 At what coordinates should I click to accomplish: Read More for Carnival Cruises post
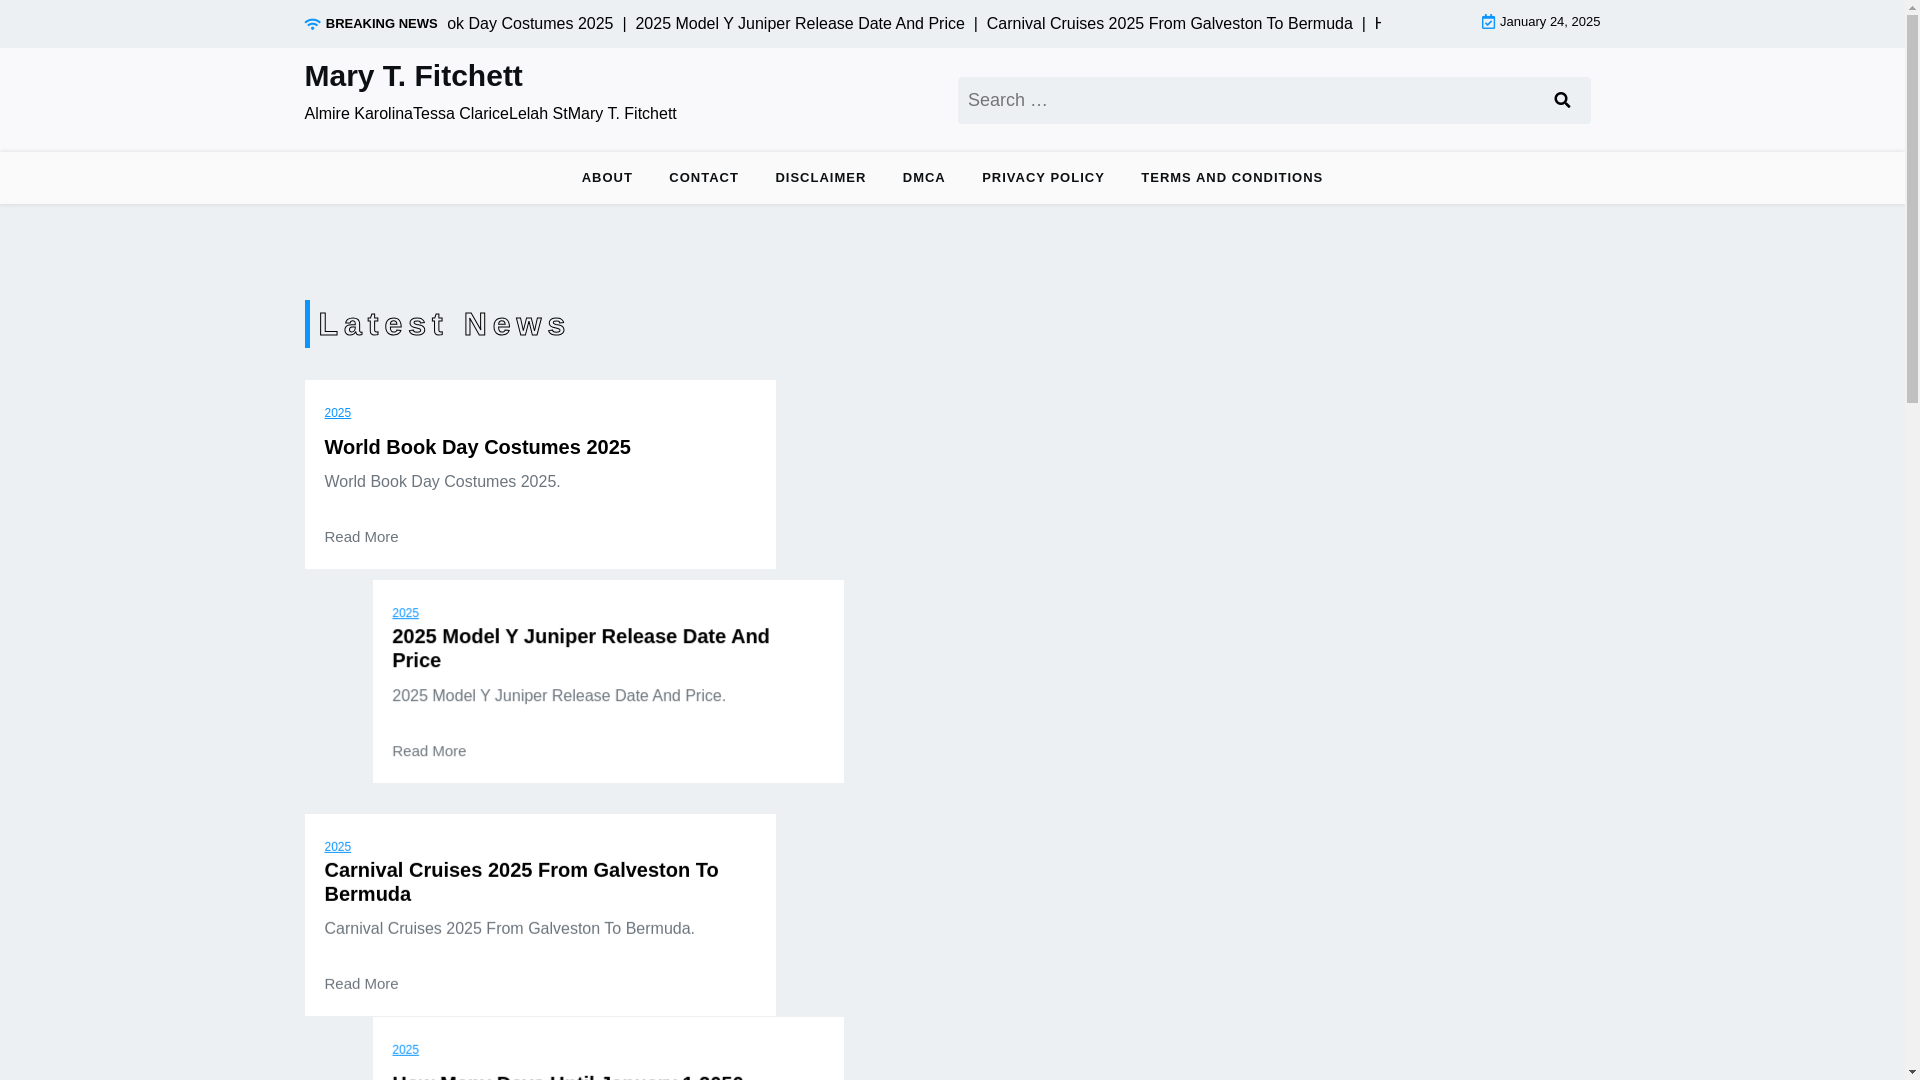coord(361,984)
